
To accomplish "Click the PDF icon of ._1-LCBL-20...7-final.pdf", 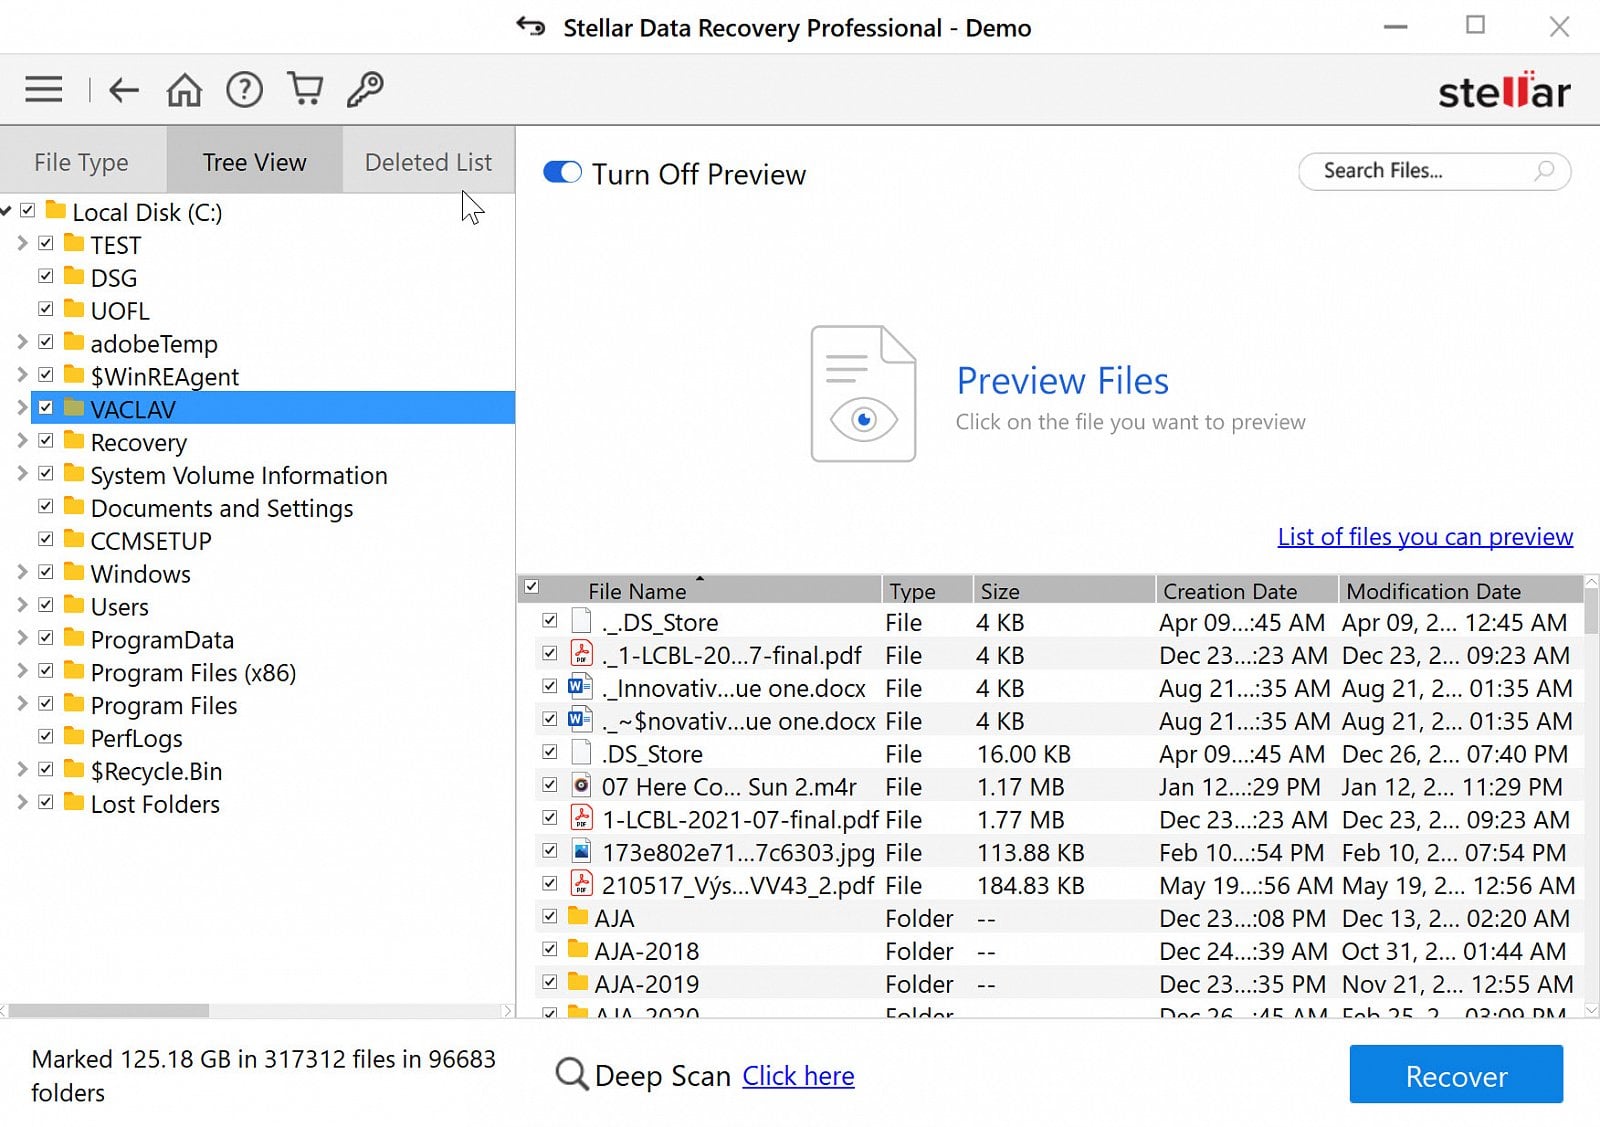I will (x=581, y=654).
